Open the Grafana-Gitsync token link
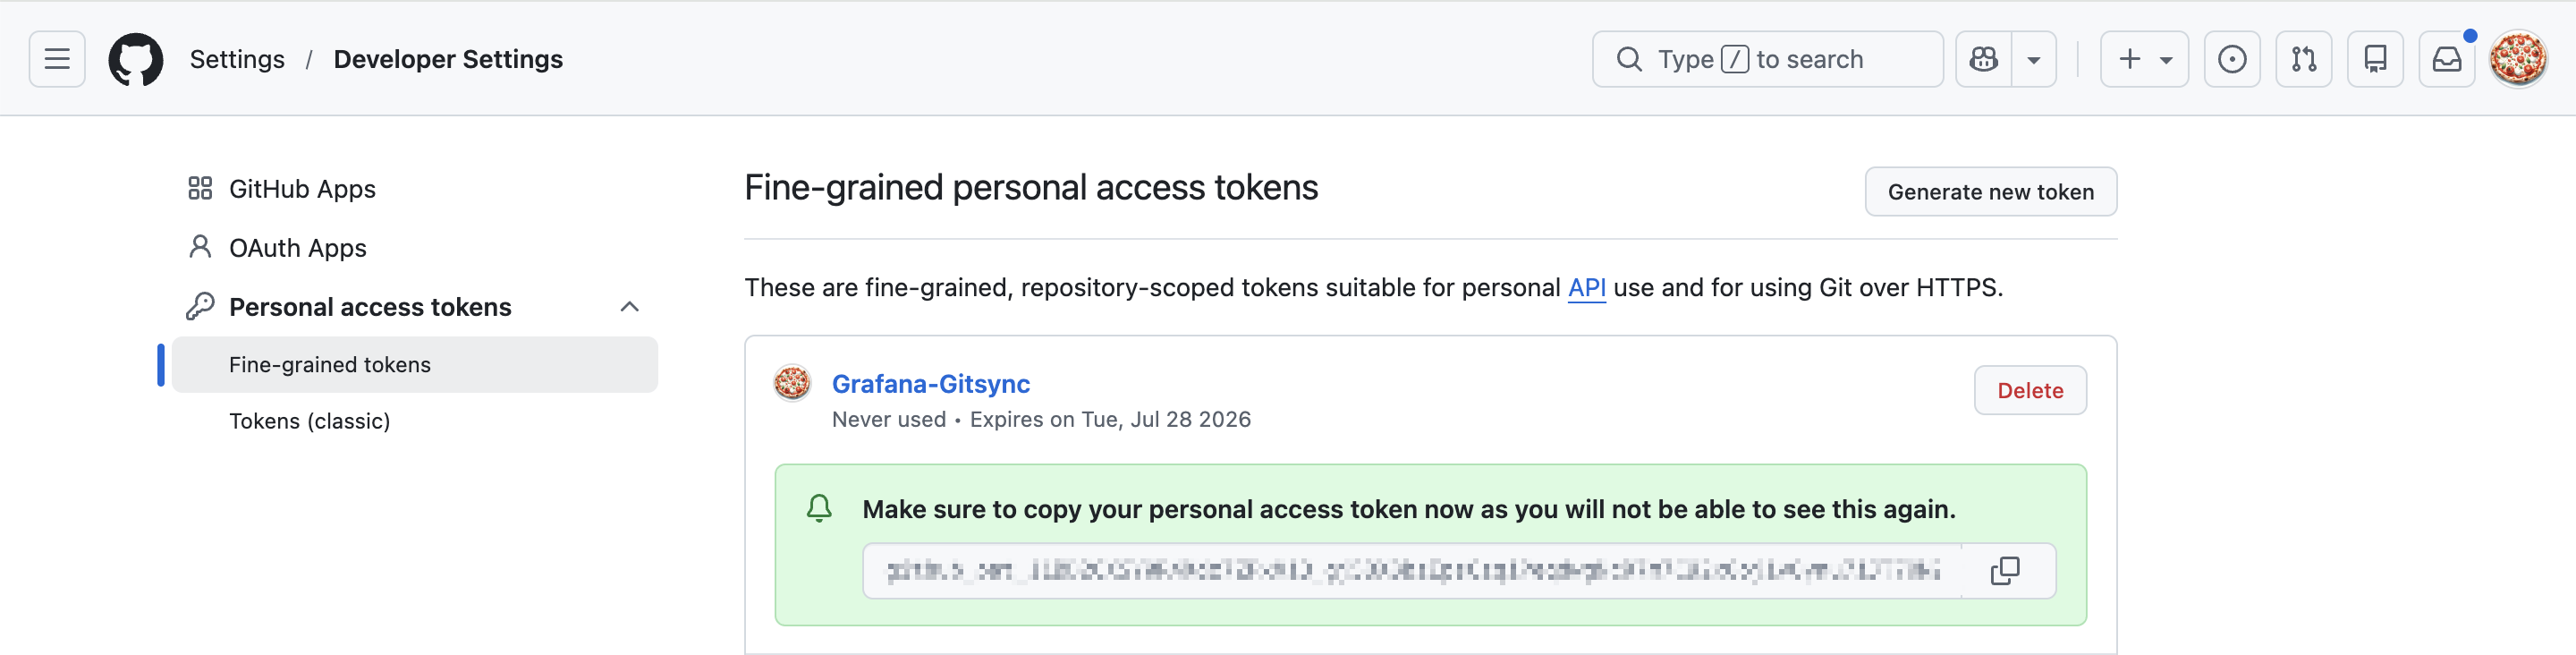This screenshot has height=655, width=2576. coord(930,384)
